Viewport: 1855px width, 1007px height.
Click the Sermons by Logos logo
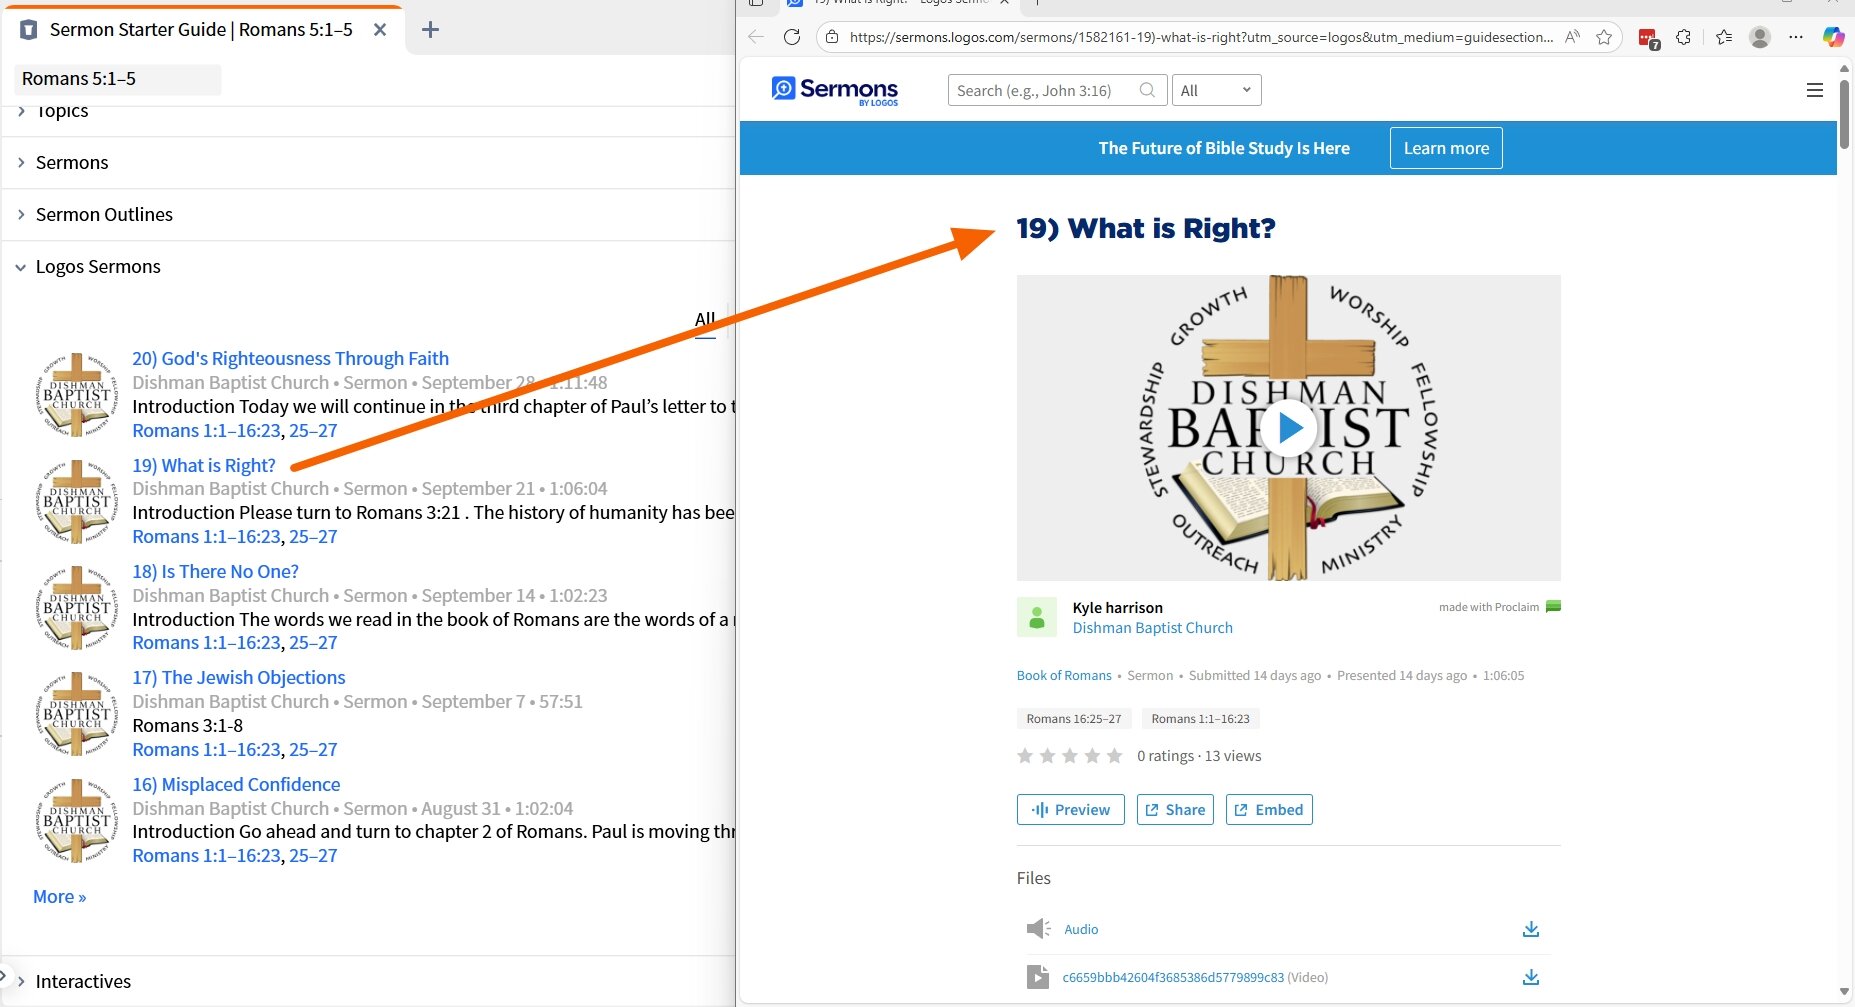(834, 90)
